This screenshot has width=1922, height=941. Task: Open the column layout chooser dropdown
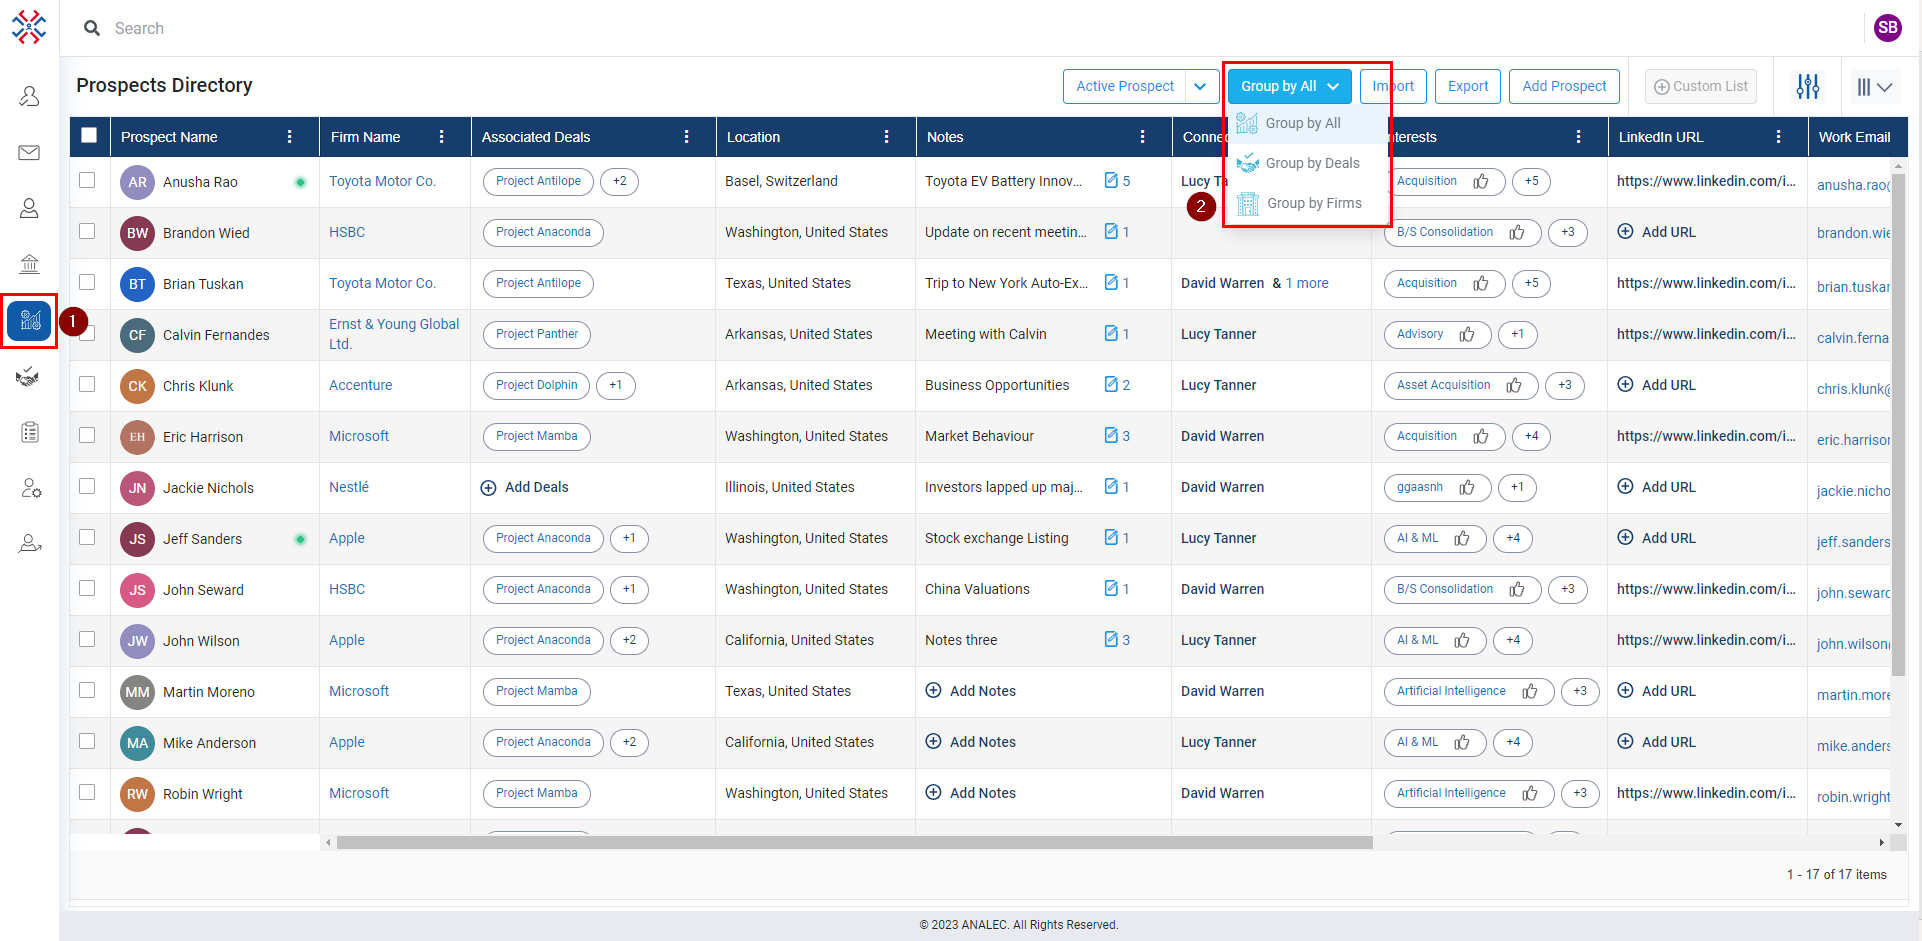pyautogui.click(x=1875, y=87)
